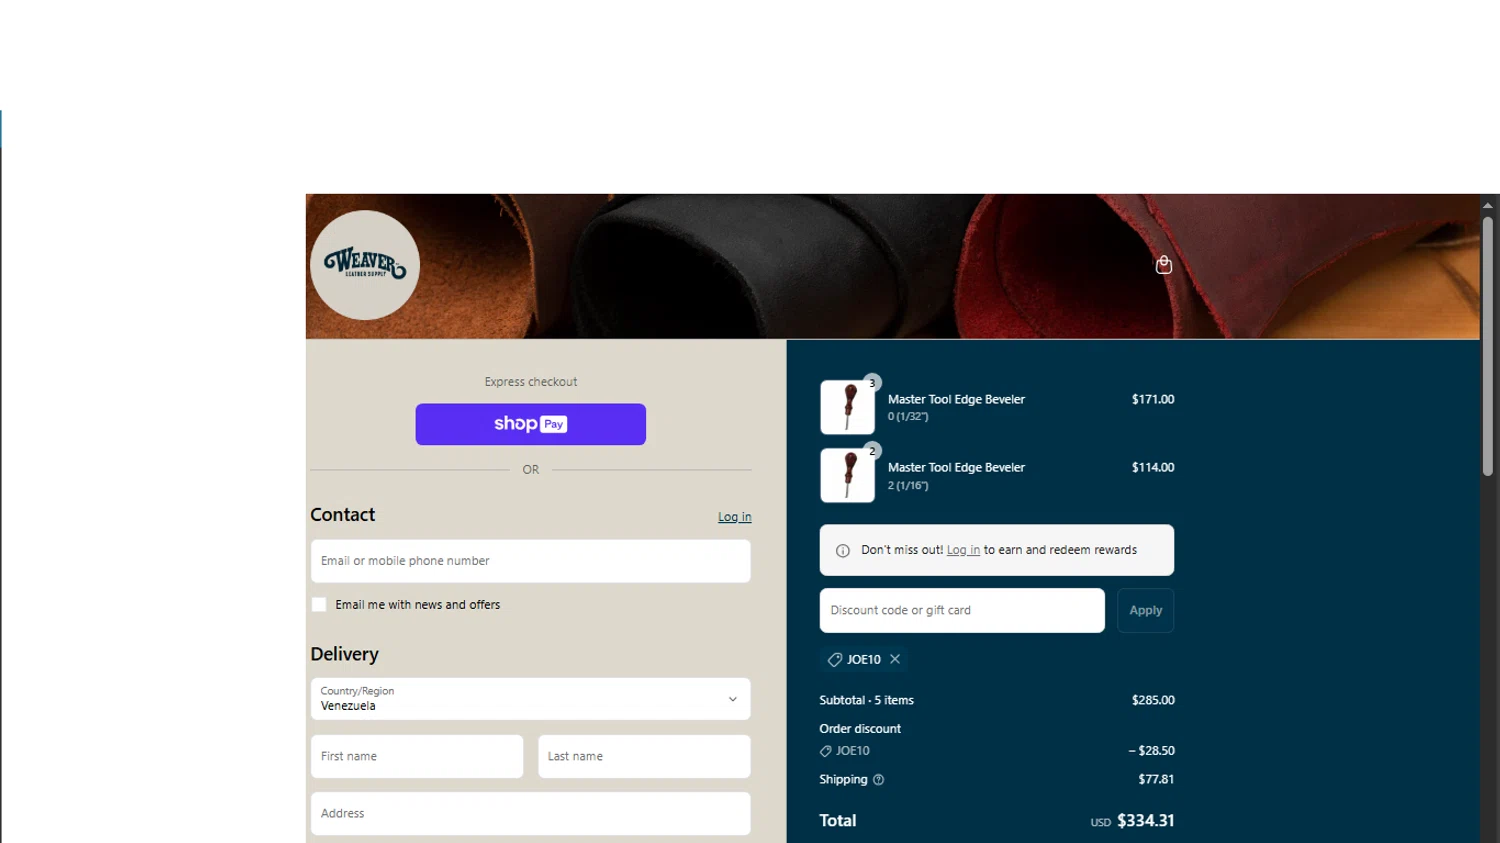Enable Email me with news and offers
Viewport: 1500px width, 843px height.
point(319,605)
